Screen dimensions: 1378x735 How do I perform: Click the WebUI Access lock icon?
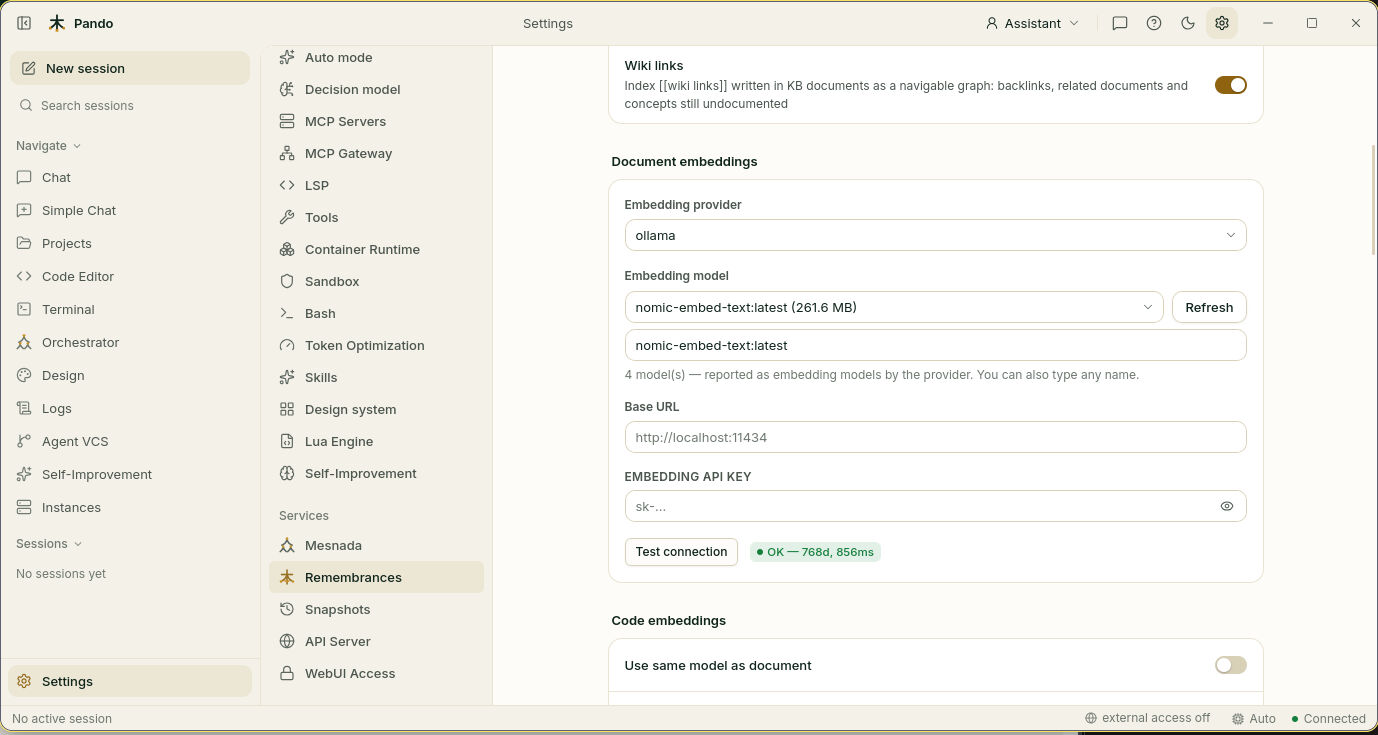tap(287, 673)
